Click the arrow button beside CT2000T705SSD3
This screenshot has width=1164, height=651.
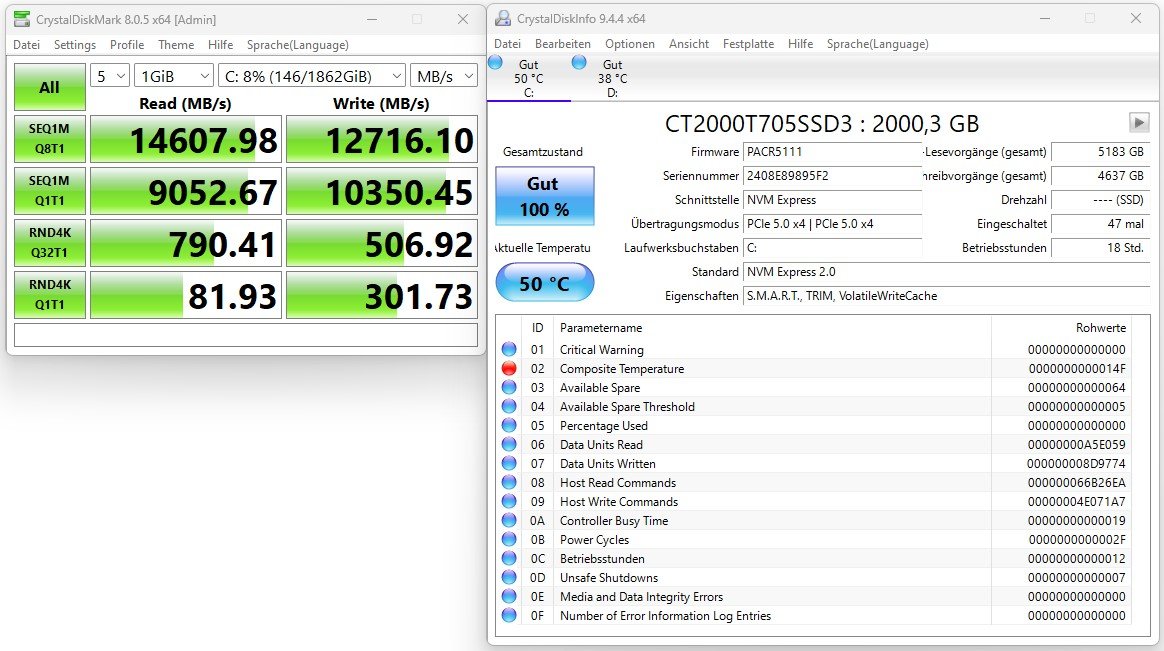1139,122
